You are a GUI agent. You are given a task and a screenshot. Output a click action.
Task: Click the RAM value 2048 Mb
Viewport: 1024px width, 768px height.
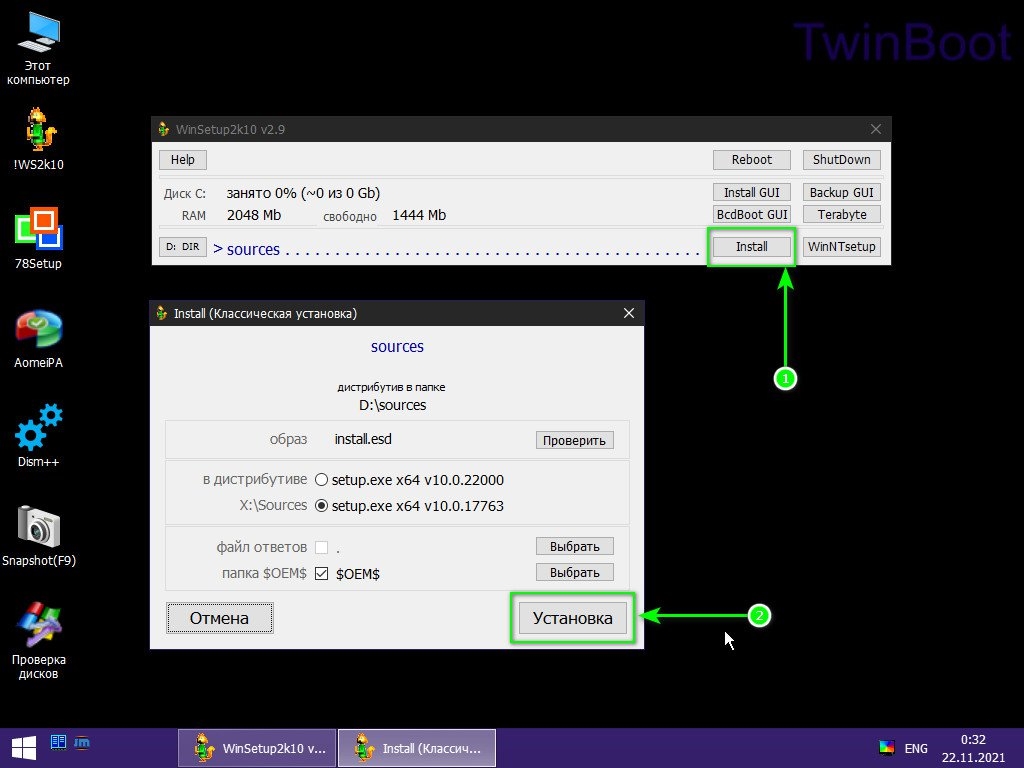coord(254,215)
